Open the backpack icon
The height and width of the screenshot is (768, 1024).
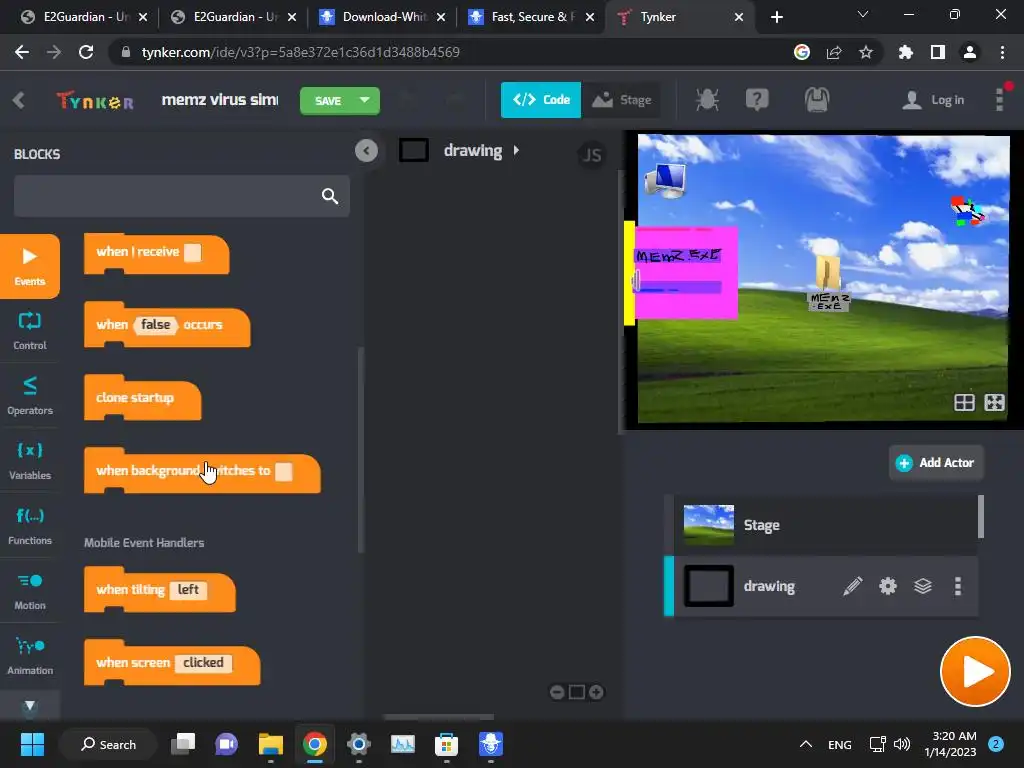click(x=817, y=100)
